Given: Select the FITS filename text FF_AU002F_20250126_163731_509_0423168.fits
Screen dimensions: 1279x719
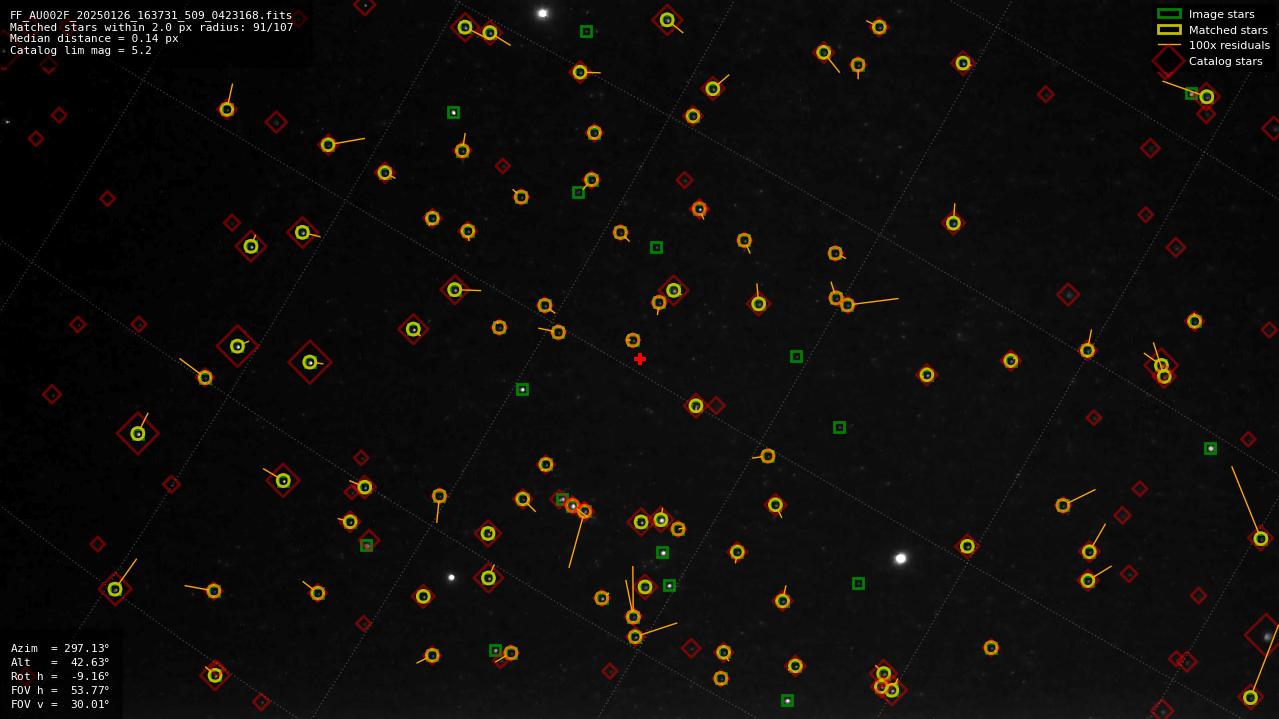Looking at the screenshot, I should (151, 15).
